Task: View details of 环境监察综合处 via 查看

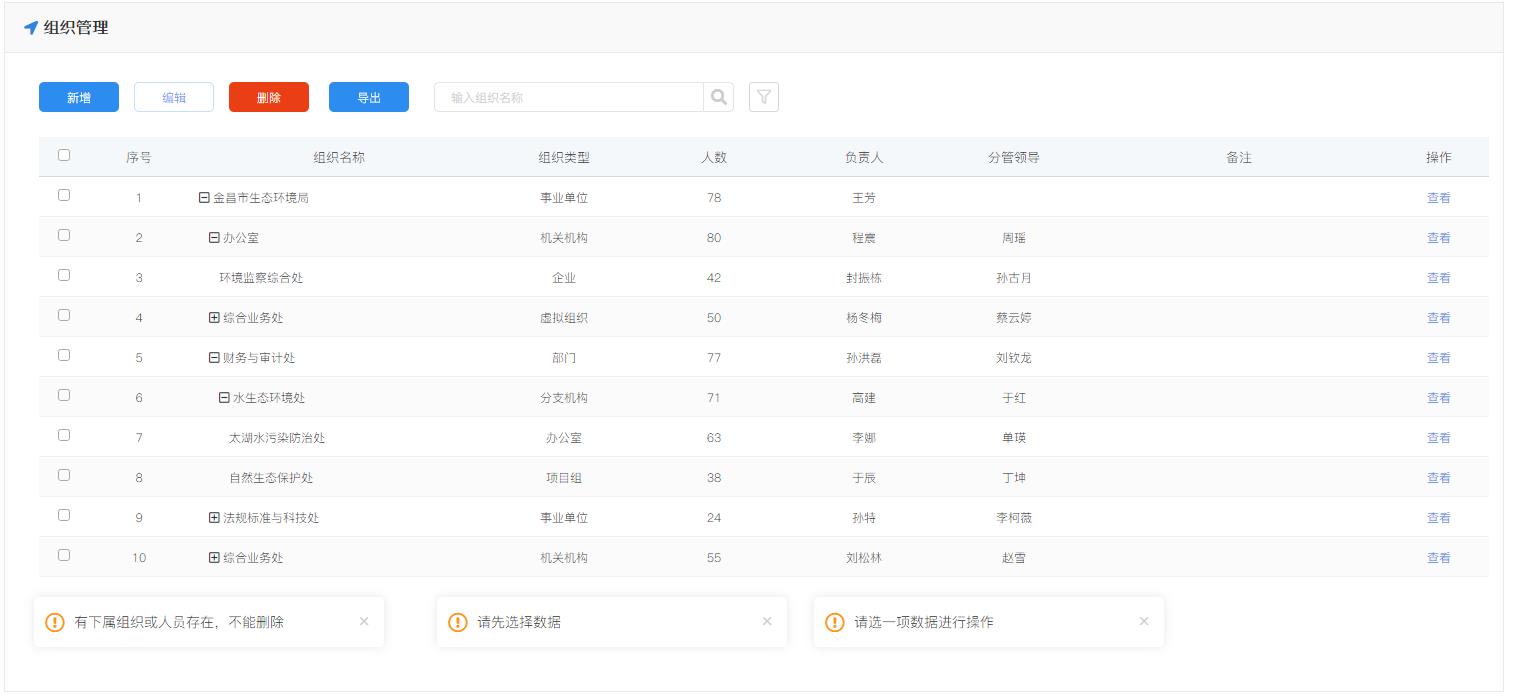Action: tap(1439, 278)
